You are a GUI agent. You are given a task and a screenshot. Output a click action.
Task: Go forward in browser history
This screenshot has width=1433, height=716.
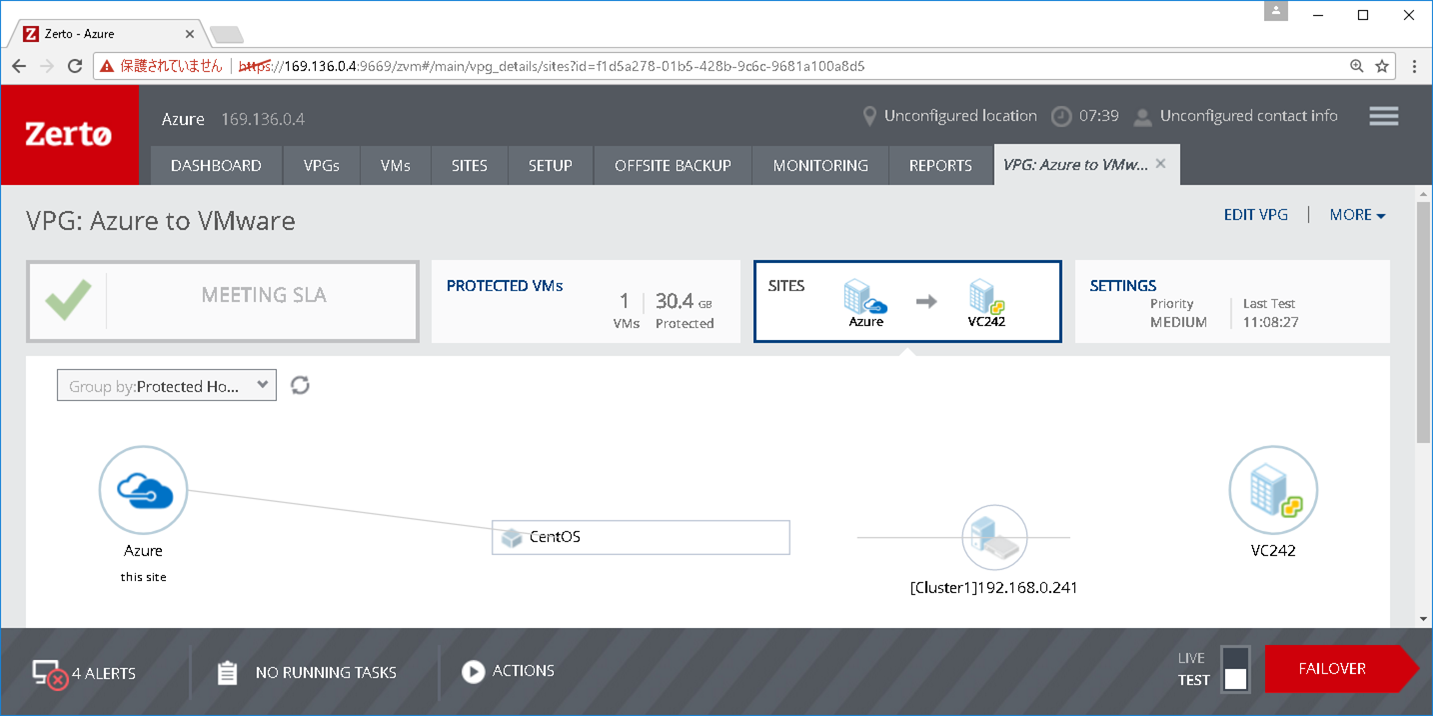[47, 66]
